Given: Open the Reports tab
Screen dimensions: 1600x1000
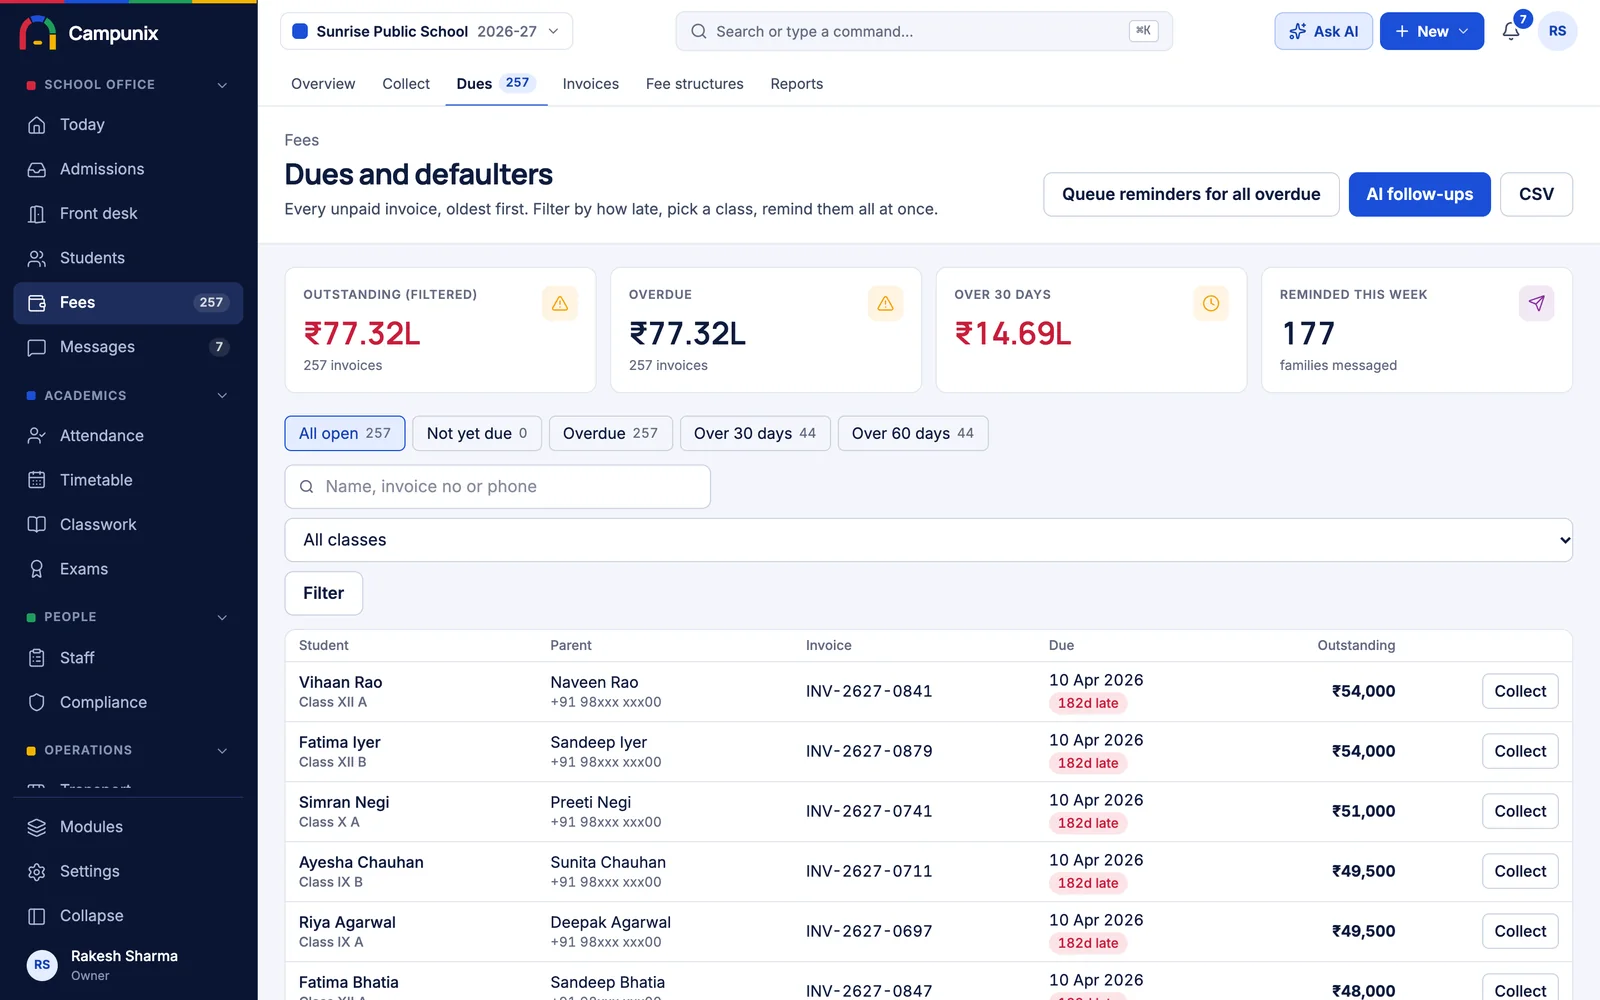Looking at the screenshot, I should tap(797, 84).
